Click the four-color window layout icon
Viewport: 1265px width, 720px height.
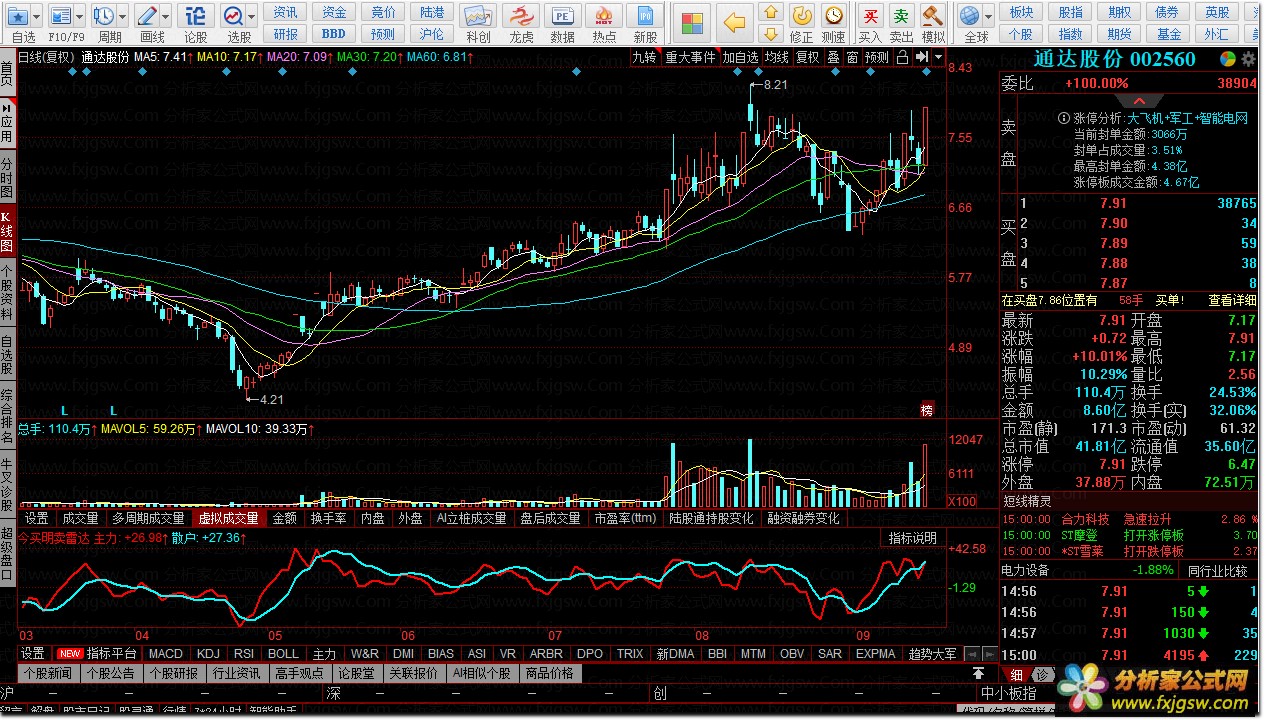pos(690,22)
